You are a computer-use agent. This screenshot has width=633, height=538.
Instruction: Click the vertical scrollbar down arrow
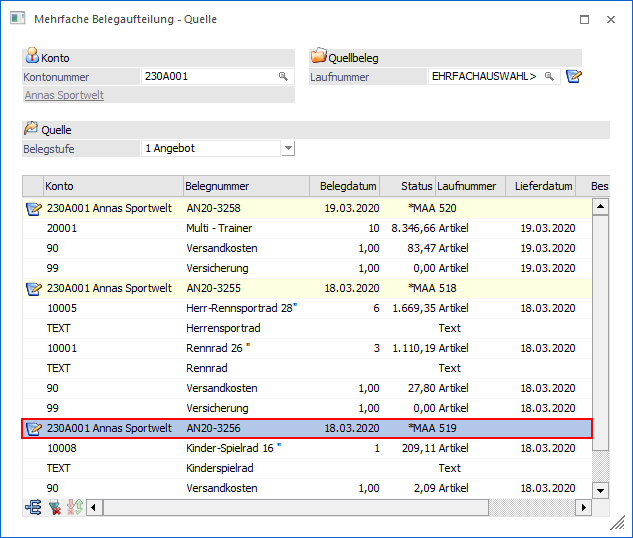[x=600, y=490]
